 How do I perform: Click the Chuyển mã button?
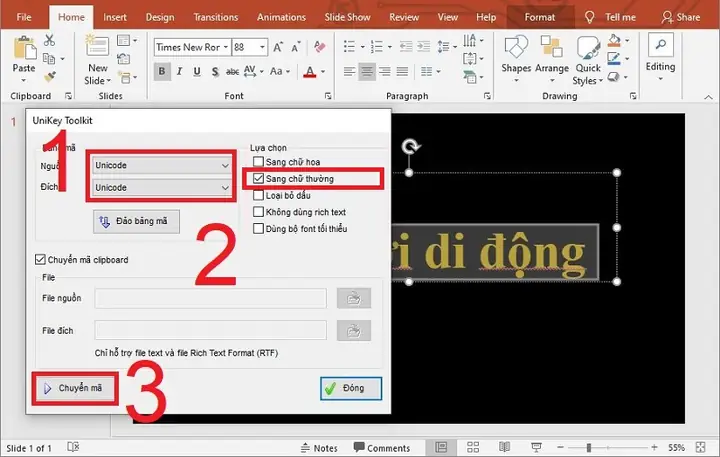(75, 388)
